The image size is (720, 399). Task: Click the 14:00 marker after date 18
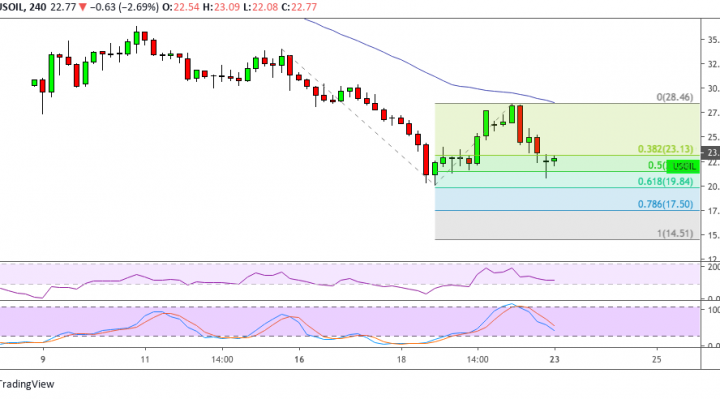[478, 359]
